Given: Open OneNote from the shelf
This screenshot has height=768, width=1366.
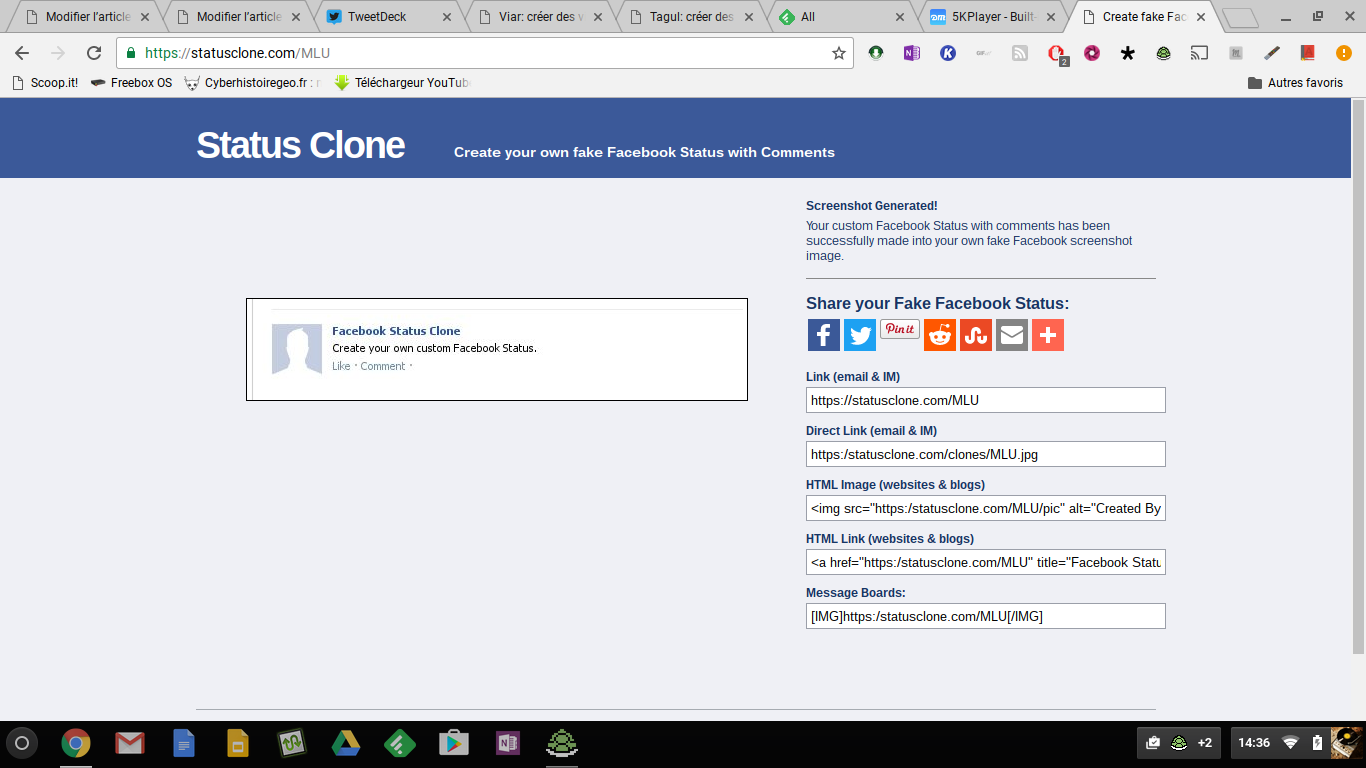Looking at the screenshot, I should click(x=508, y=743).
